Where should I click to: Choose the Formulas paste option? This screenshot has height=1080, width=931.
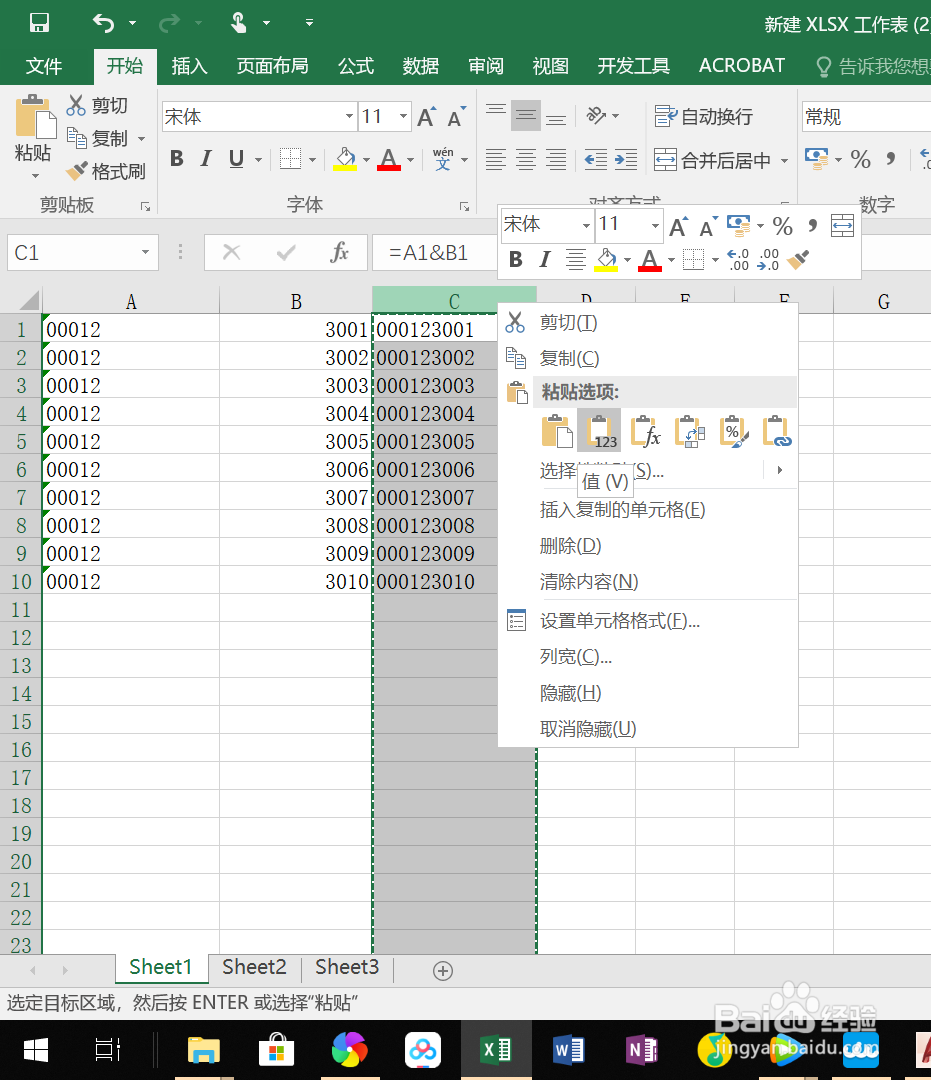click(645, 430)
